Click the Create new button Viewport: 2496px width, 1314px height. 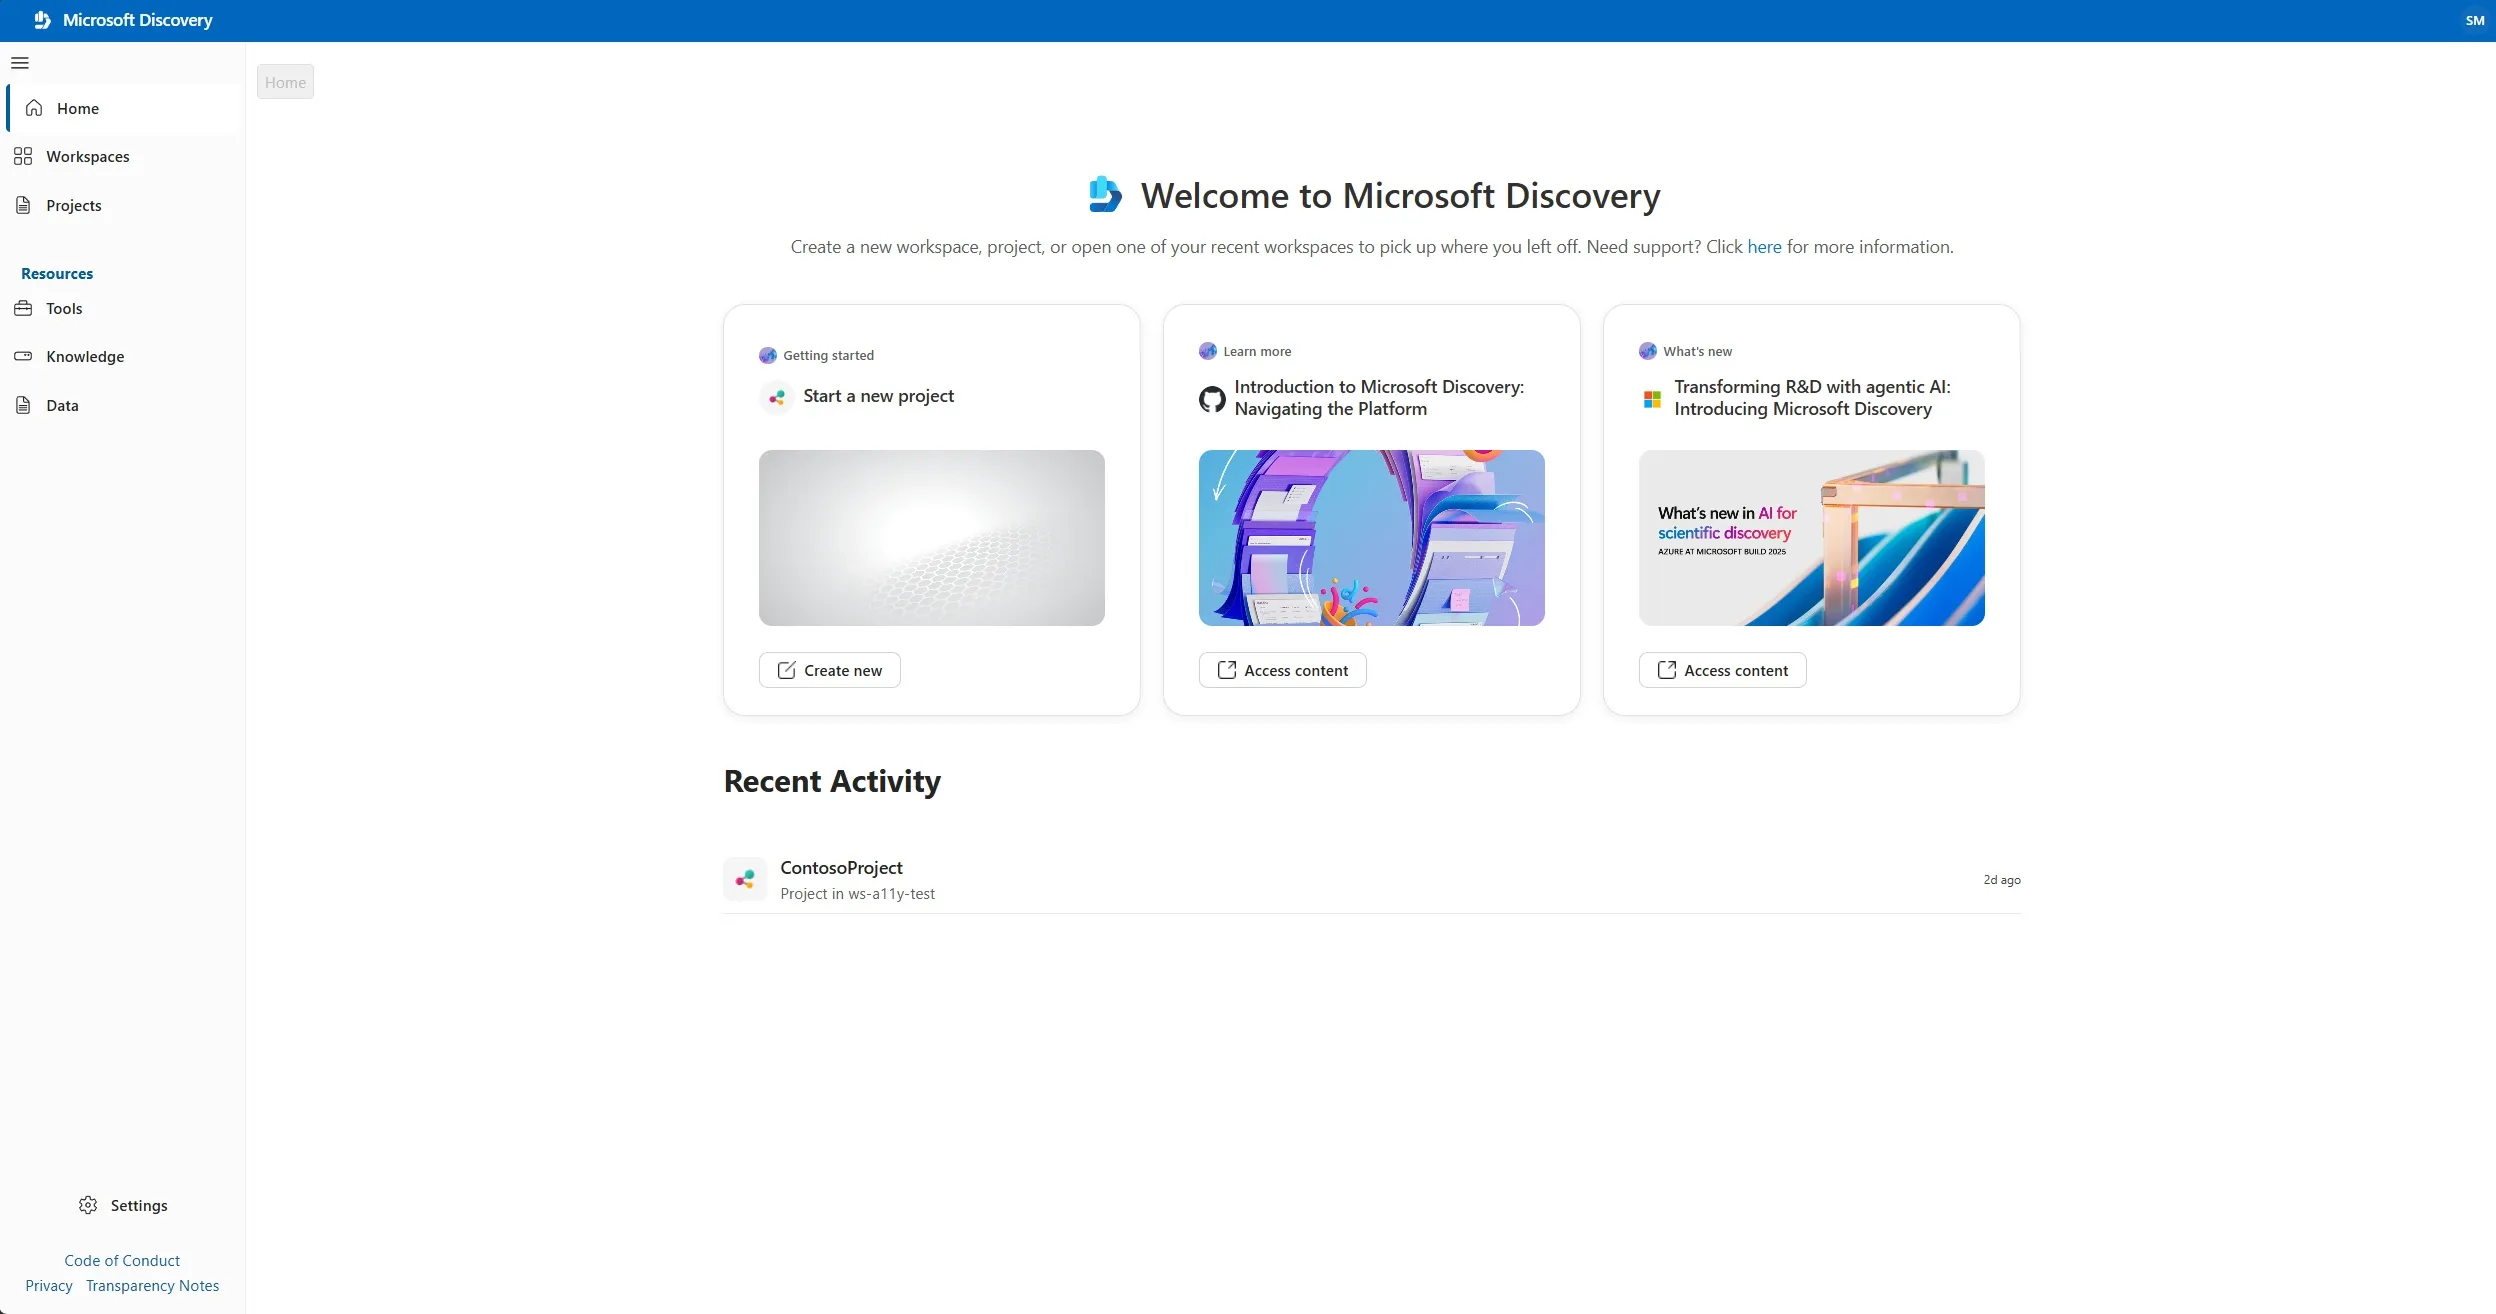pyautogui.click(x=830, y=670)
